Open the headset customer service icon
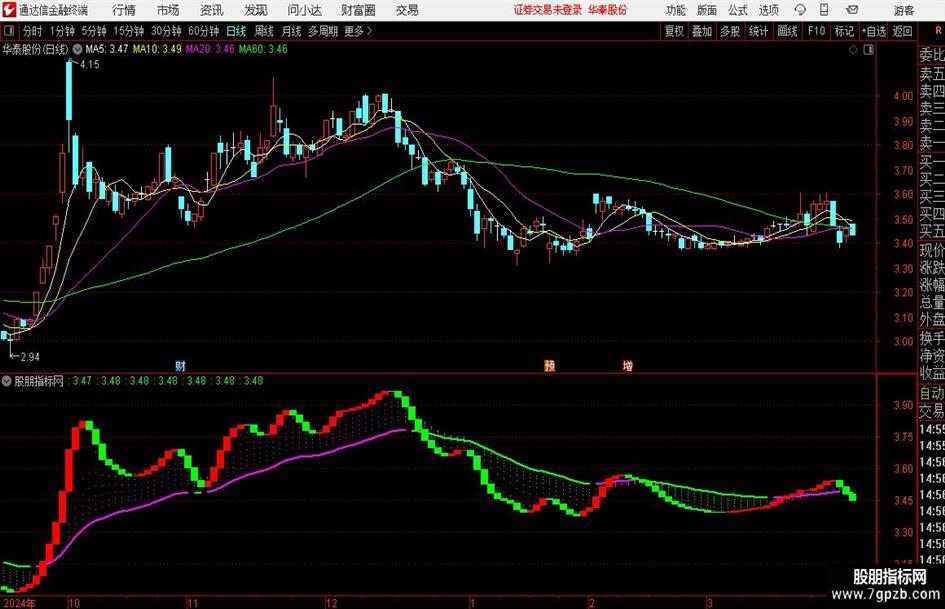Image resolution: width=945 pixels, height=609 pixels. (800, 10)
